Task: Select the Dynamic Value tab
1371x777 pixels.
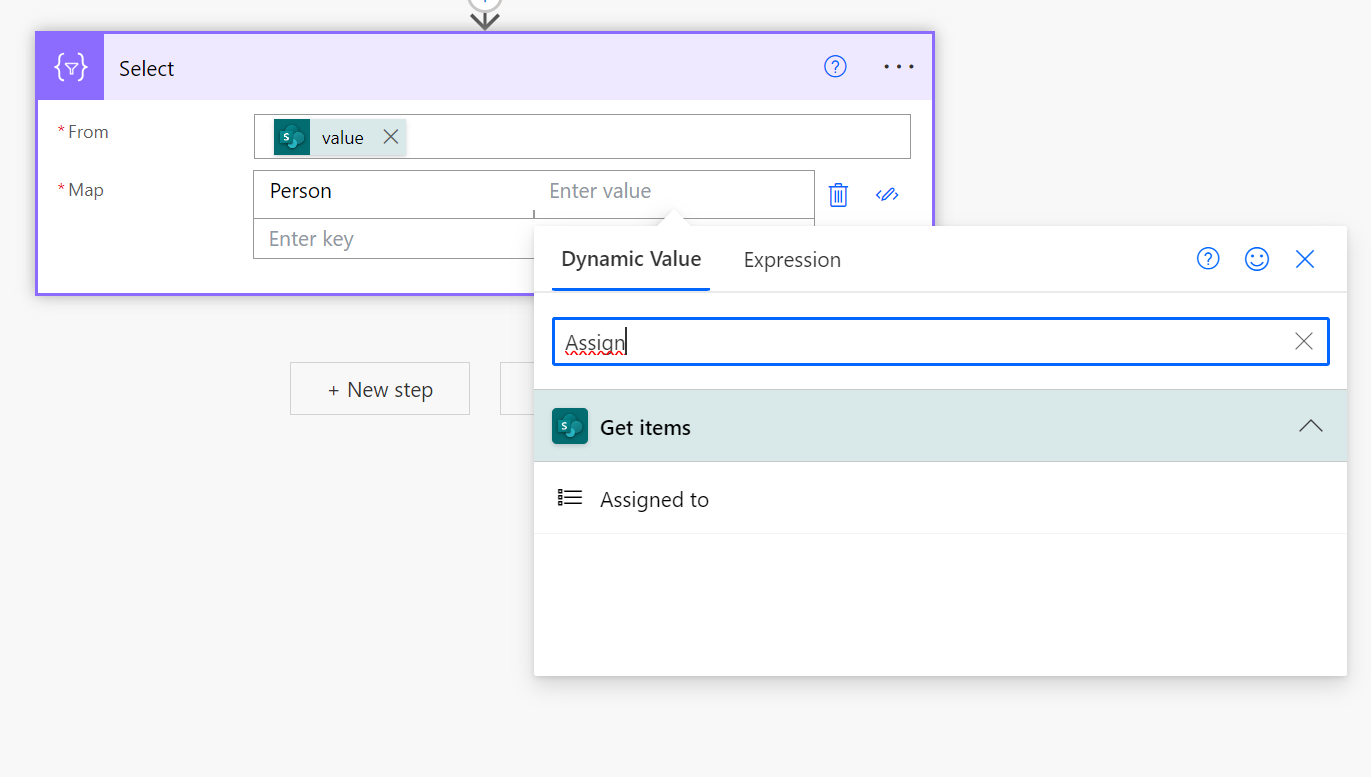Action: click(x=630, y=258)
